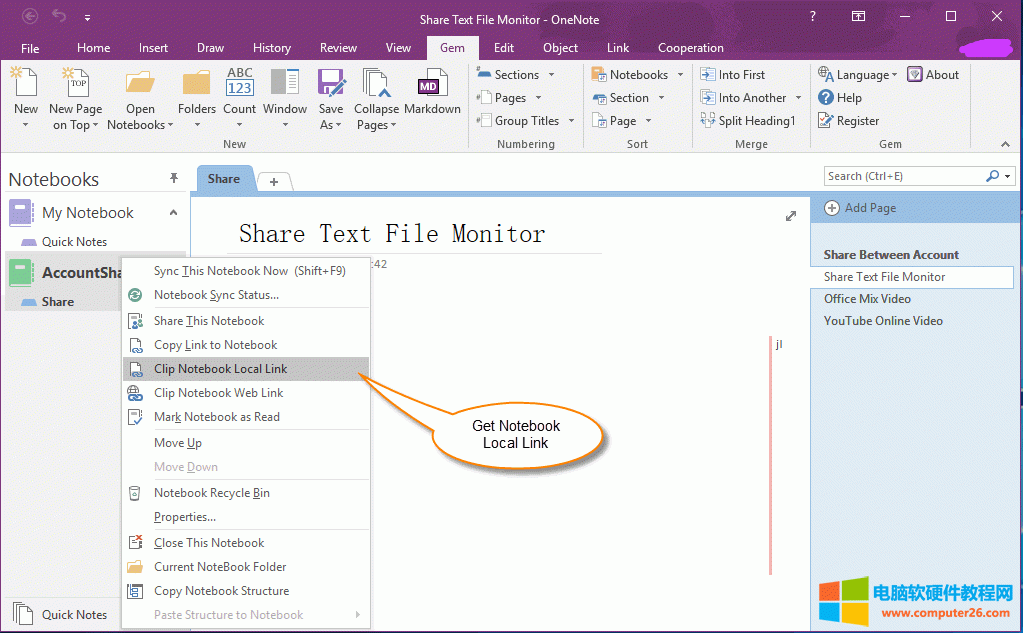Viewport: 1023px width, 633px height.
Task: Click the Save As icon
Action: coord(330,85)
